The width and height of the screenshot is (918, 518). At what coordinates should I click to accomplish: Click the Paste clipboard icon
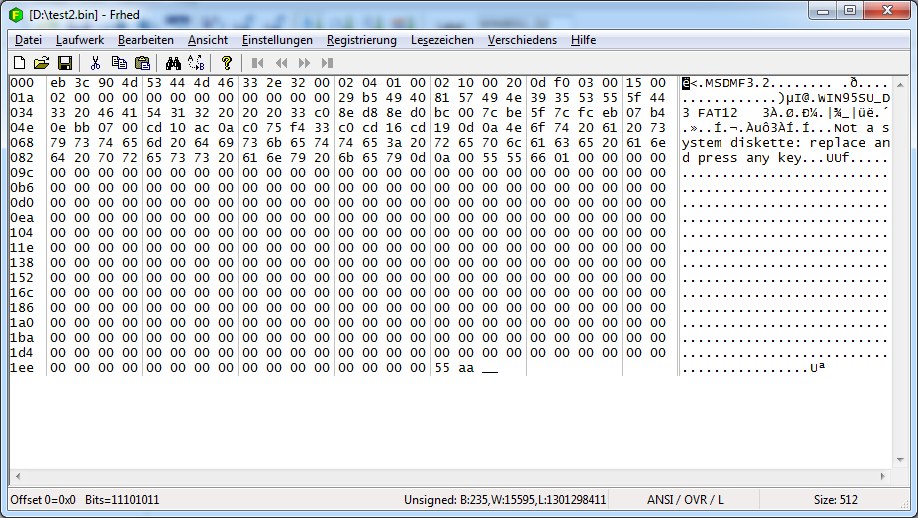tap(142, 62)
